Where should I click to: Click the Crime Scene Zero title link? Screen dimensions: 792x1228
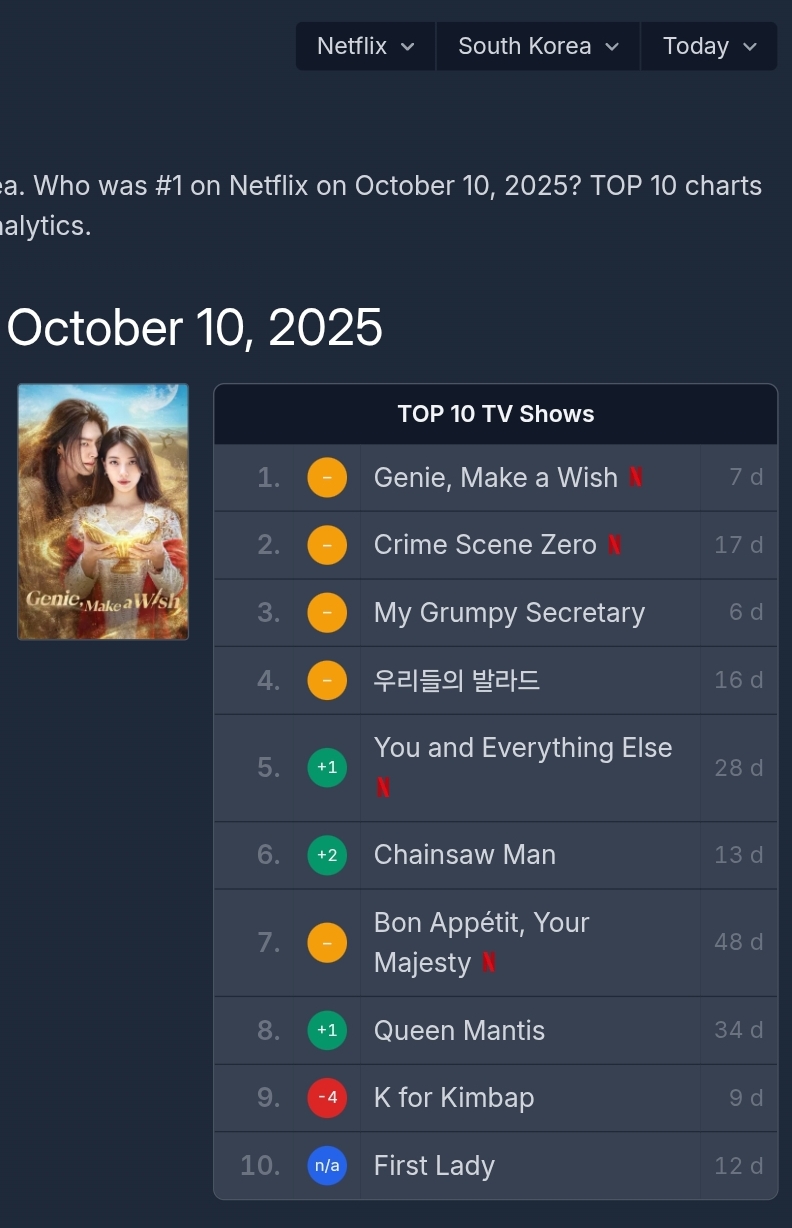point(485,545)
